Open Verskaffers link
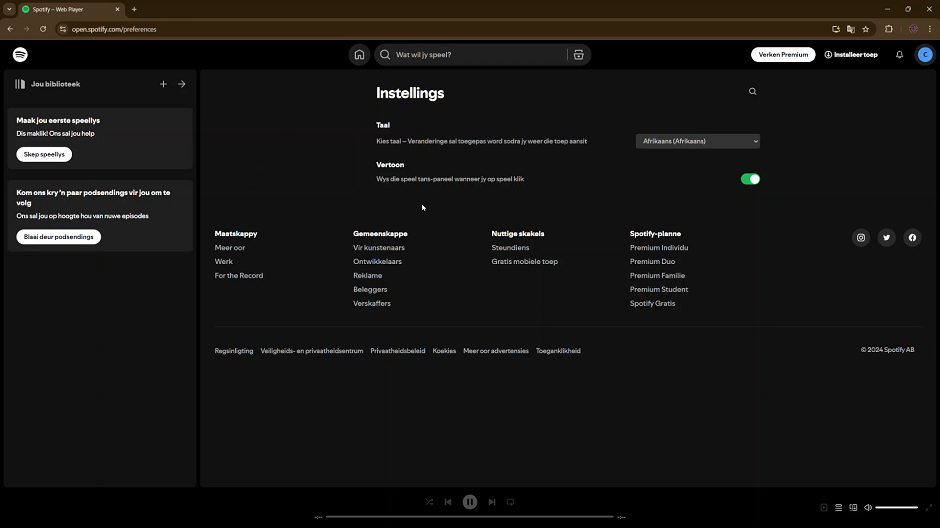 pyautogui.click(x=372, y=303)
